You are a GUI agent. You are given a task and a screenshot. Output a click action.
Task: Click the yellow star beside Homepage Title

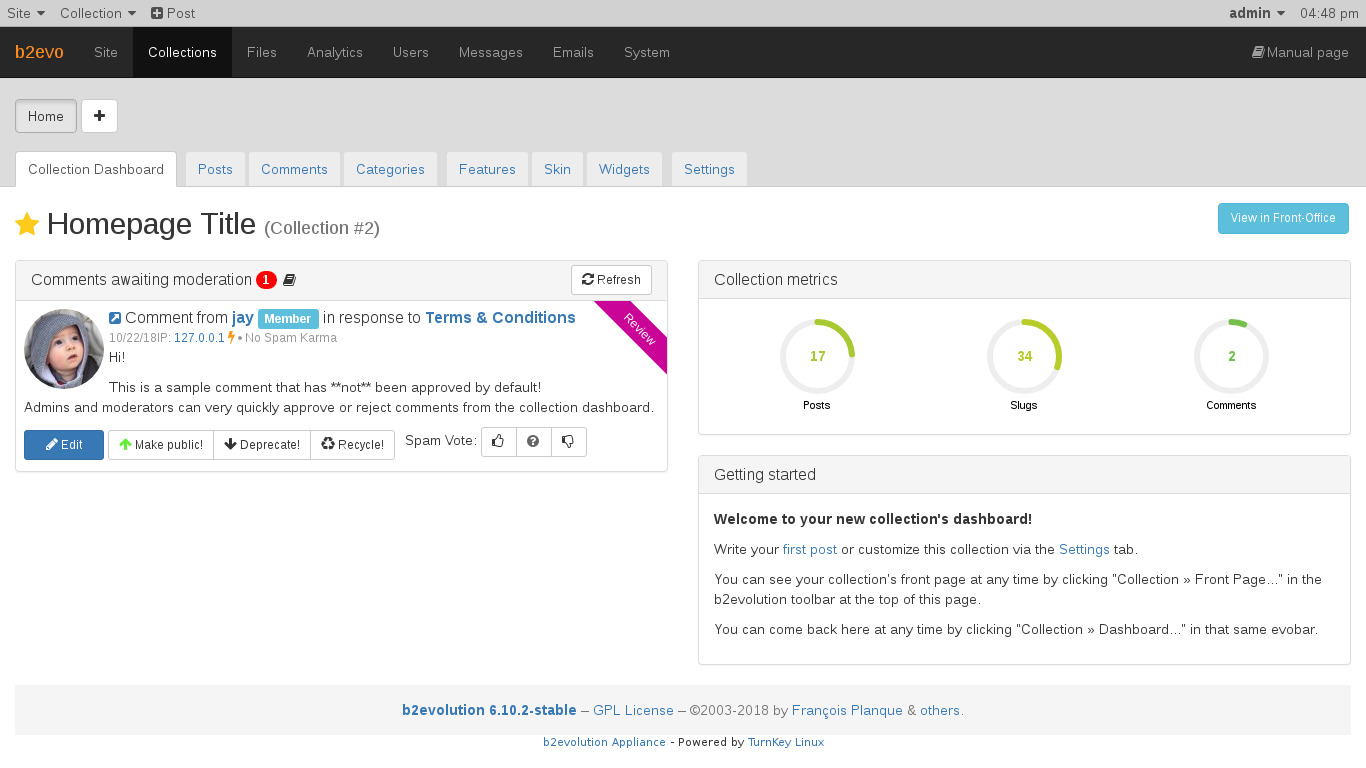pyautogui.click(x=27, y=225)
